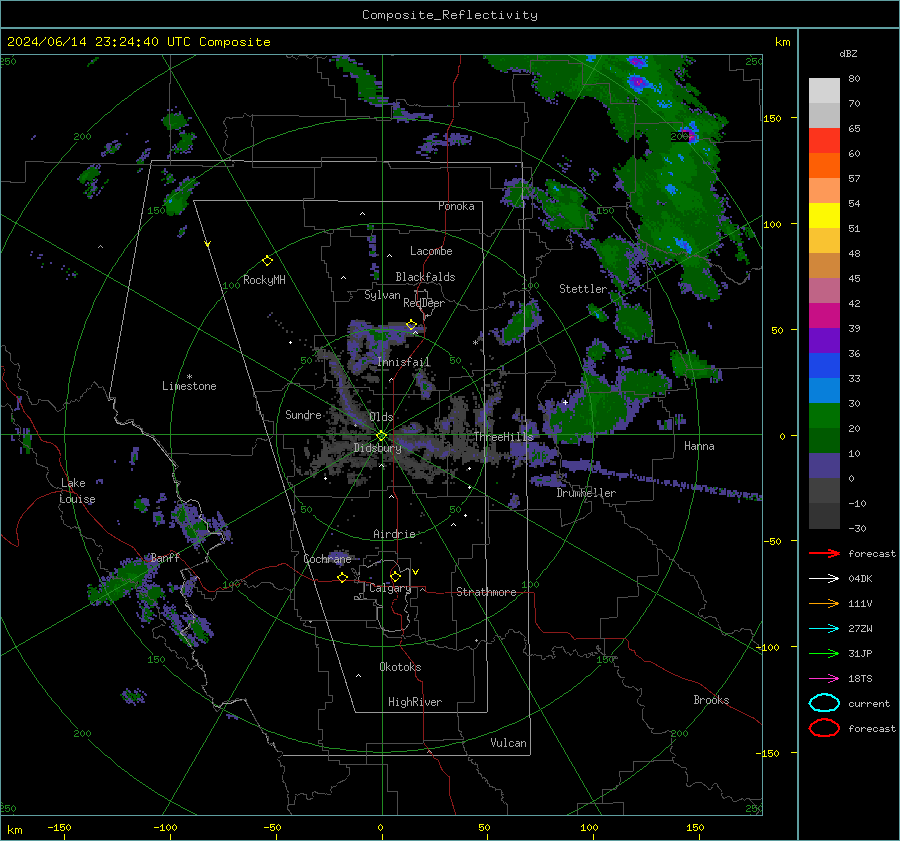Click the Lake Louise label
The image size is (900, 841).
point(77,491)
